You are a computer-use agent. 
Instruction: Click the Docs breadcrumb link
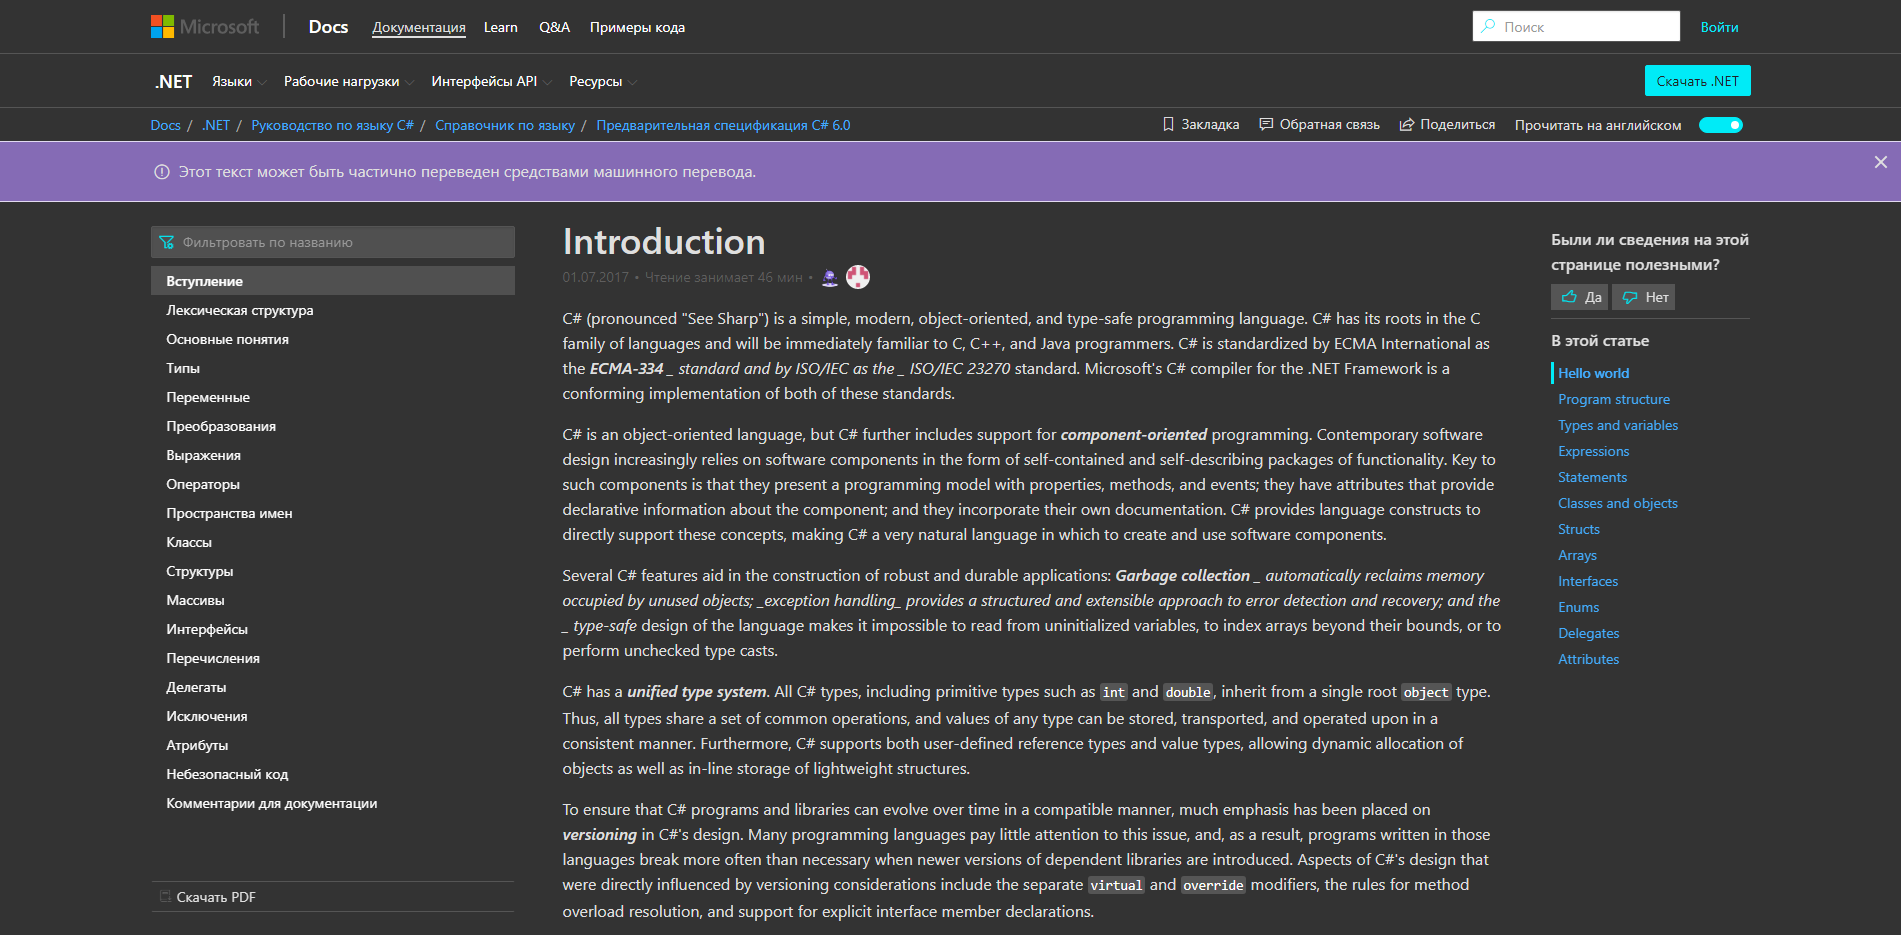pyautogui.click(x=166, y=125)
